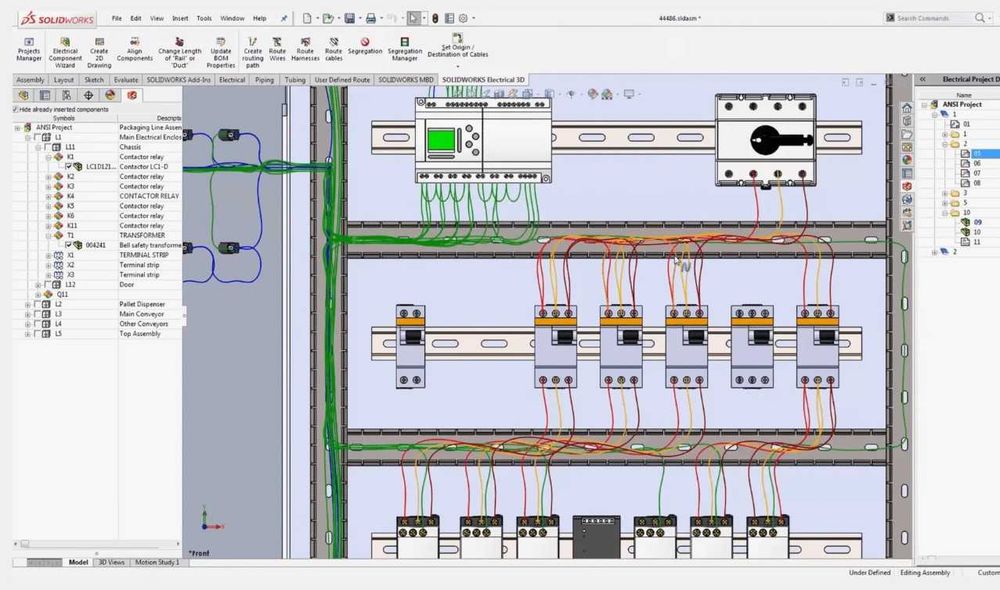Click Update BOM Properties
This screenshot has width=1000, height=590.
coord(221,52)
